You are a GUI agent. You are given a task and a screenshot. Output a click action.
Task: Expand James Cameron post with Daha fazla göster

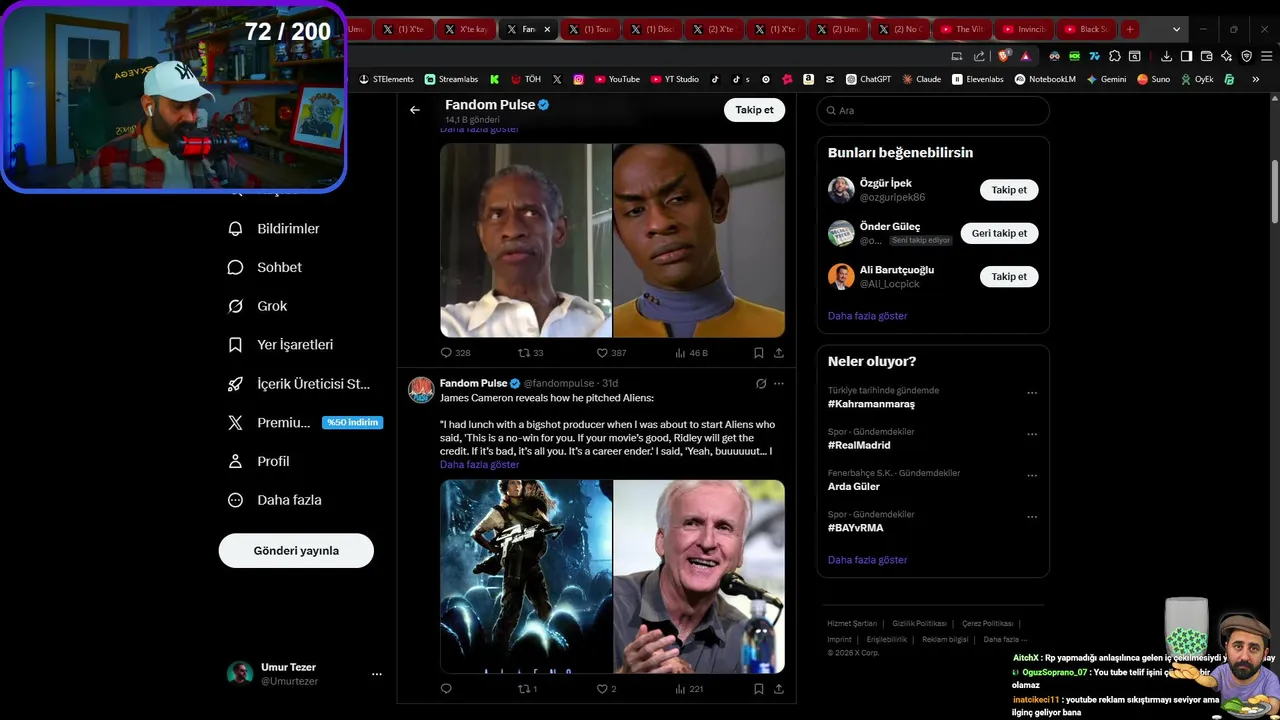479,464
